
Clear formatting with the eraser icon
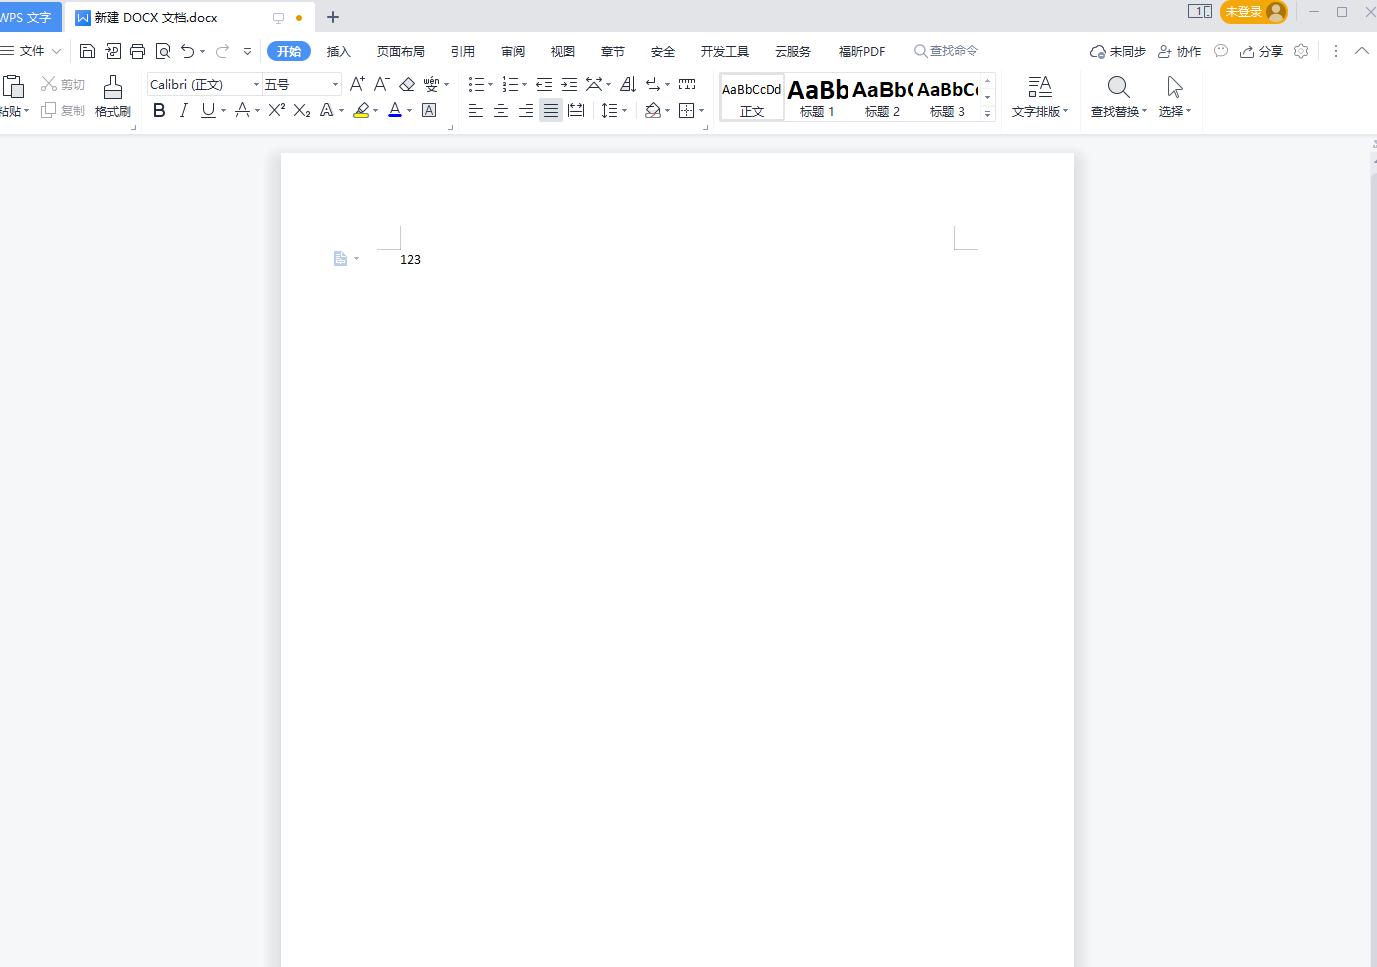pos(407,84)
